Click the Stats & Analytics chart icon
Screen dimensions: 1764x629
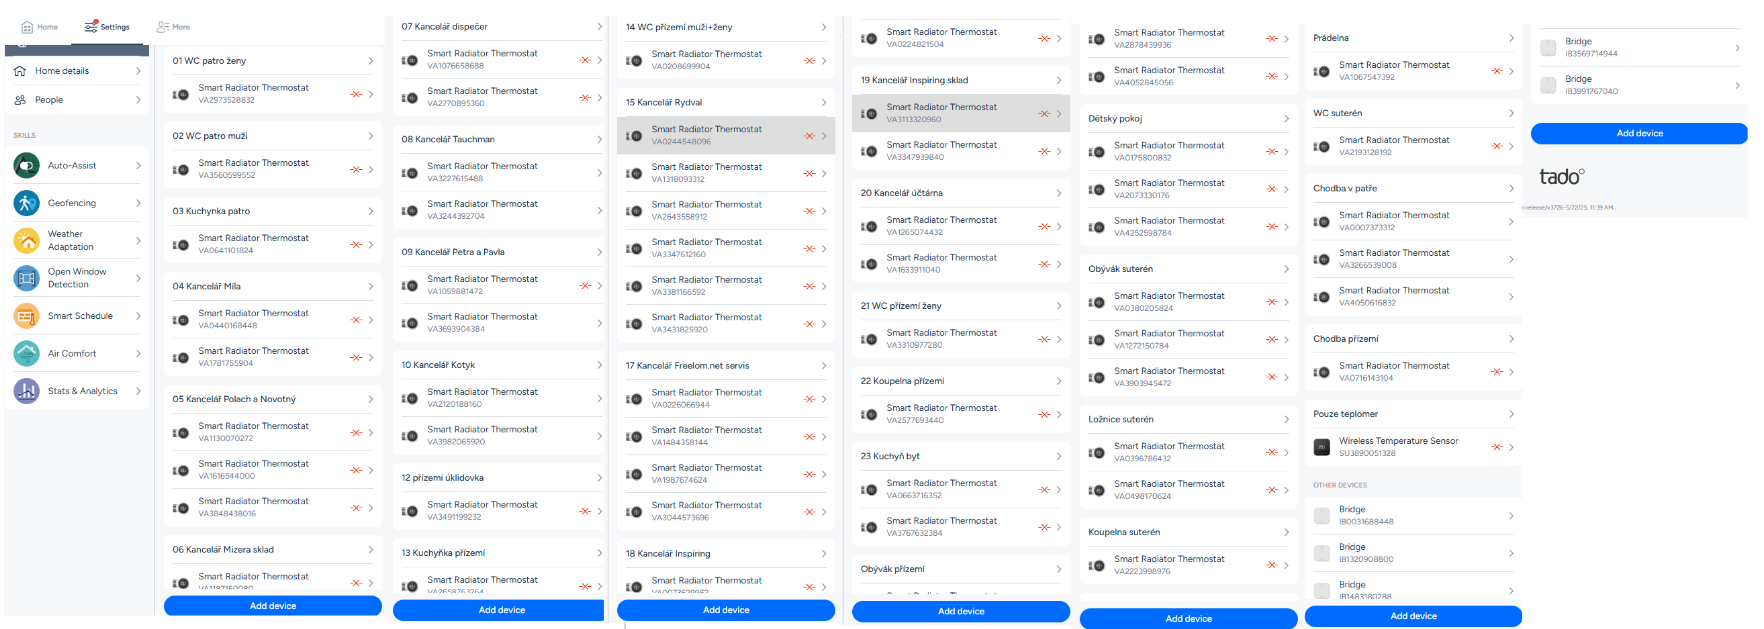tap(27, 391)
